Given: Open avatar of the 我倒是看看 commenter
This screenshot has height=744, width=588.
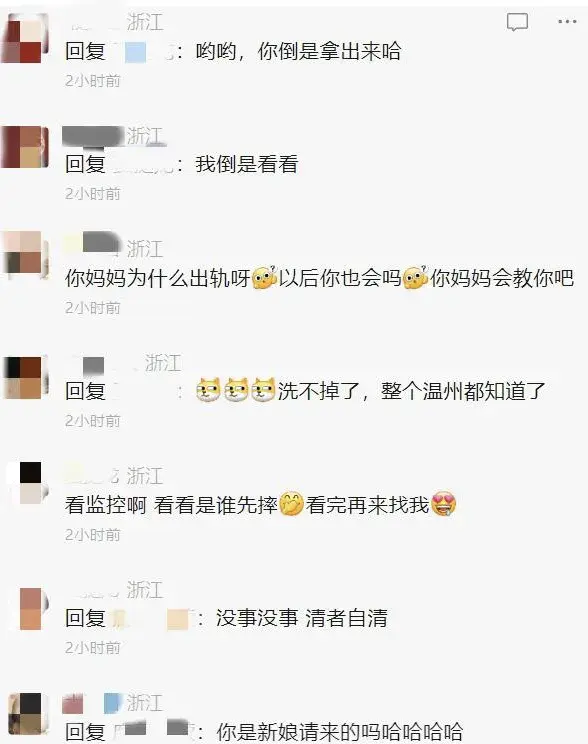Looking at the screenshot, I should coord(26,147).
